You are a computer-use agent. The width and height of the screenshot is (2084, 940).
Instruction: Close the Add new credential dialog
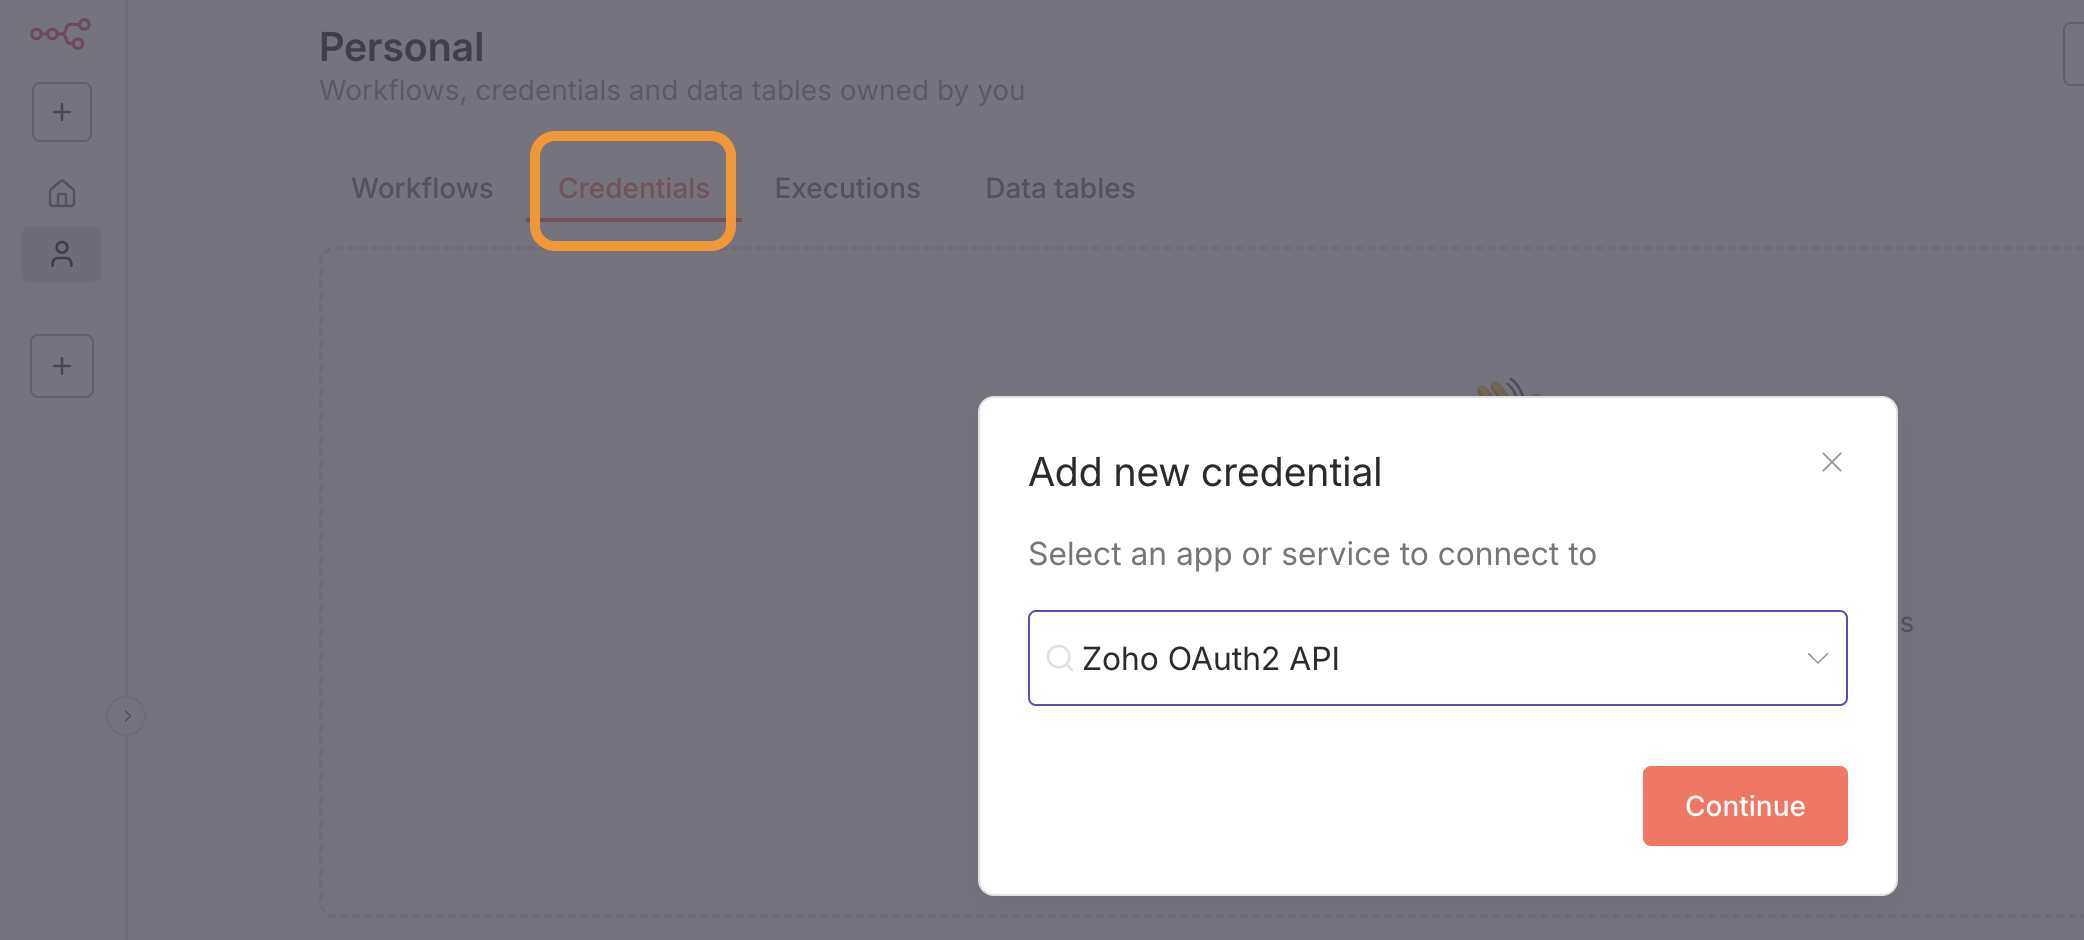(x=1831, y=462)
